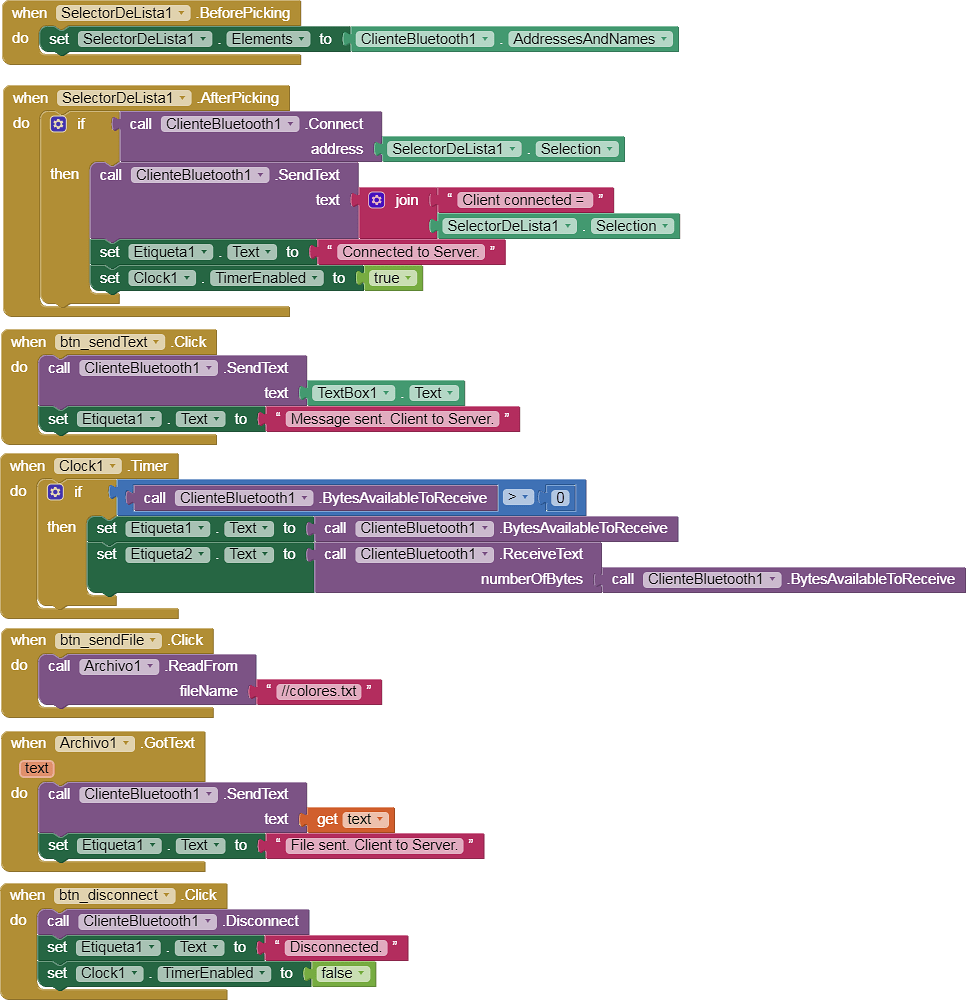966x1000 pixels.
Task: Edit the "Disconnected." text string
Action: [335, 947]
